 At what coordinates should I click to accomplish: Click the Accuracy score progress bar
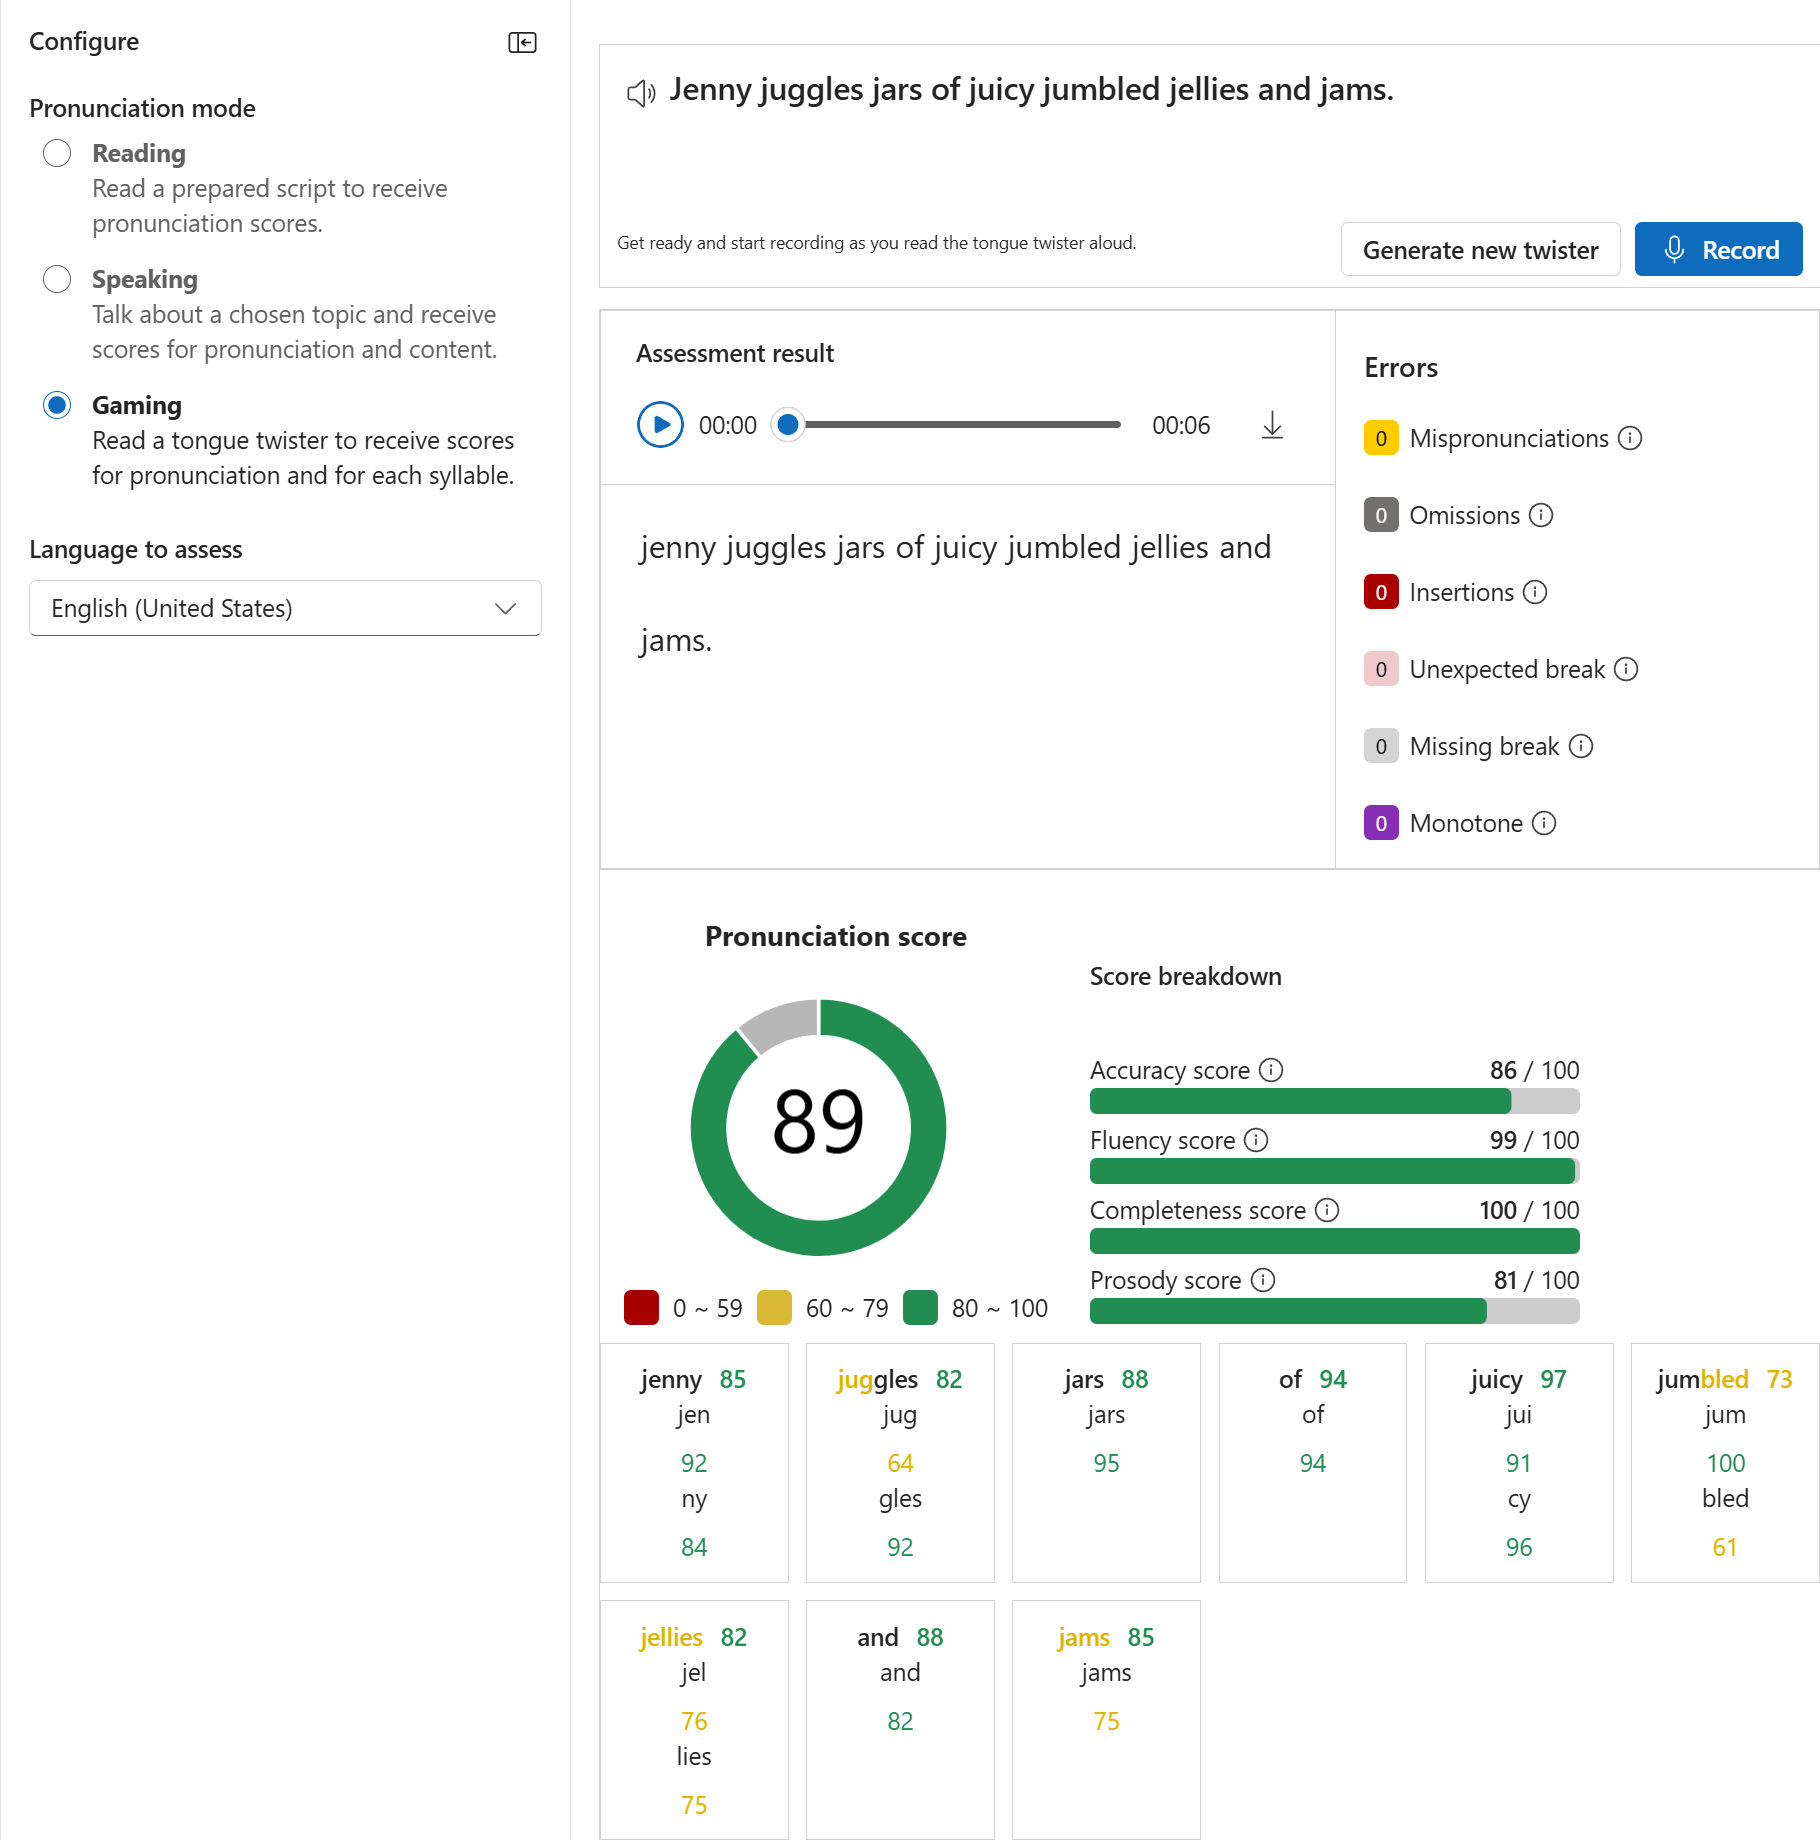point(1334,1101)
